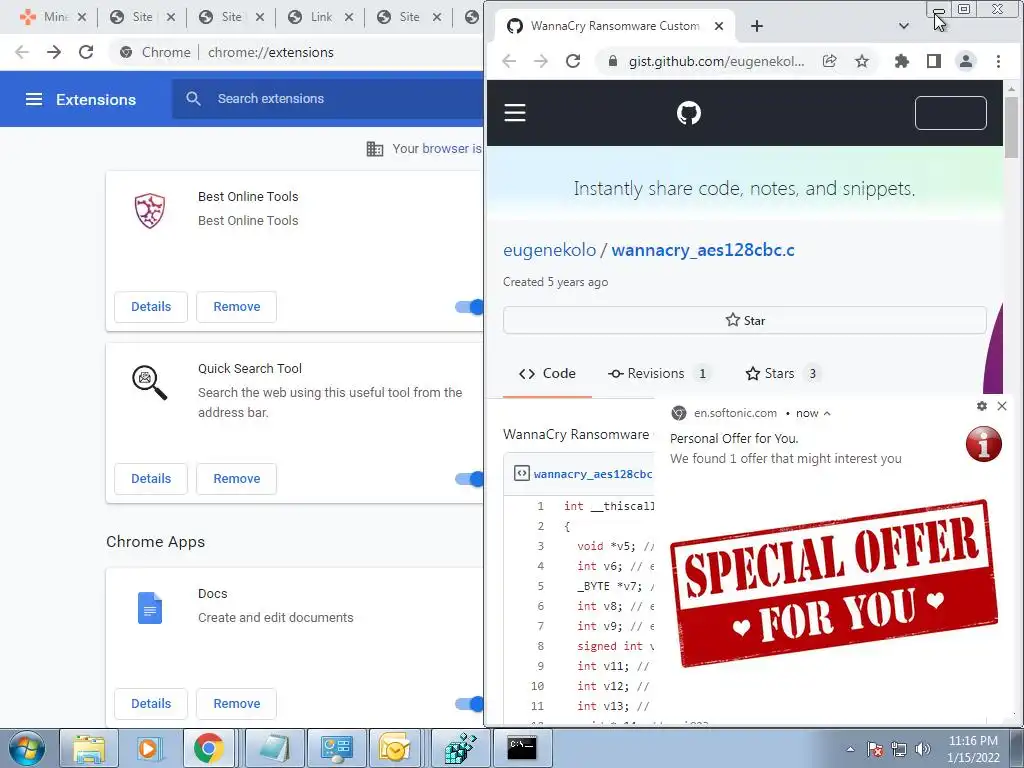1024x768 pixels.
Task: Open Details for Best Online Tools
Action: click(x=151, y=307)
